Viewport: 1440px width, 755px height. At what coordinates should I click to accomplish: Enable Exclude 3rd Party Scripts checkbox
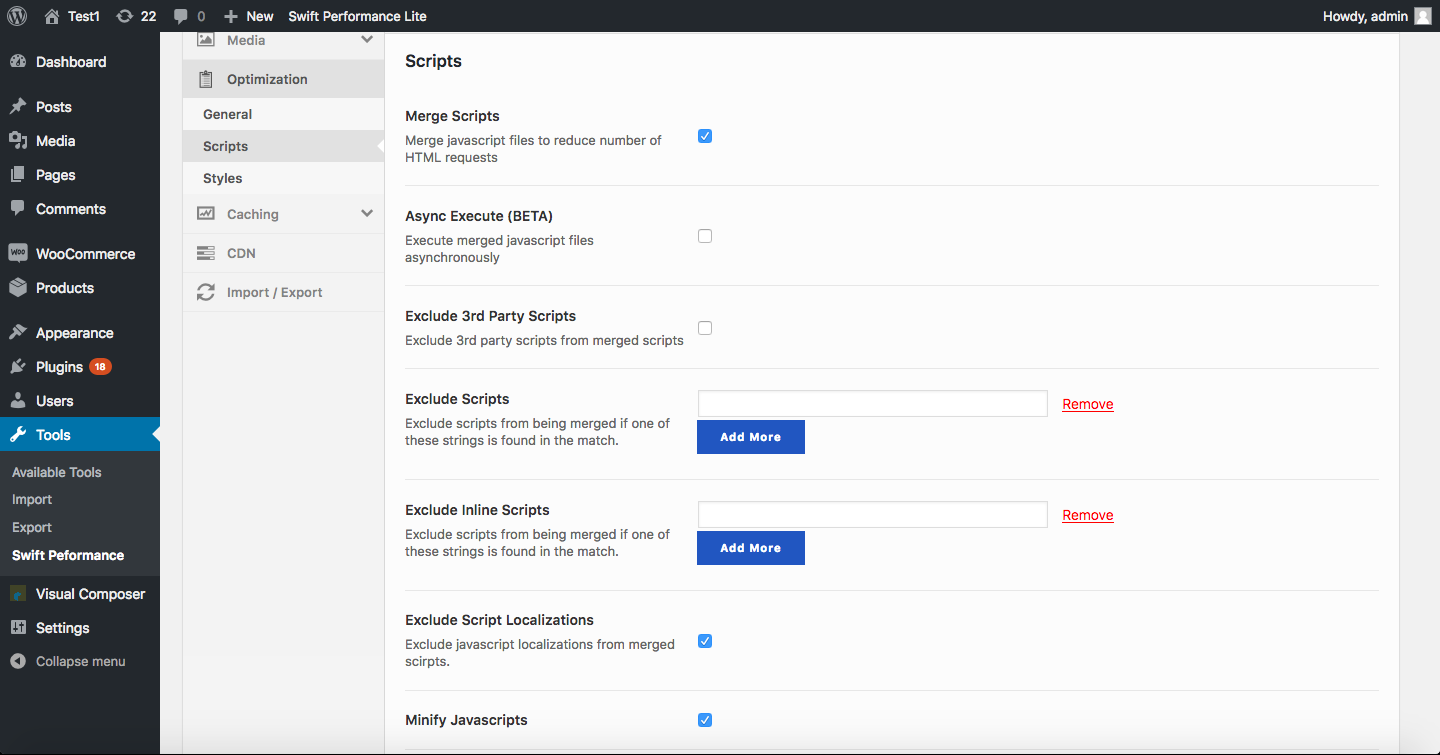705,328
